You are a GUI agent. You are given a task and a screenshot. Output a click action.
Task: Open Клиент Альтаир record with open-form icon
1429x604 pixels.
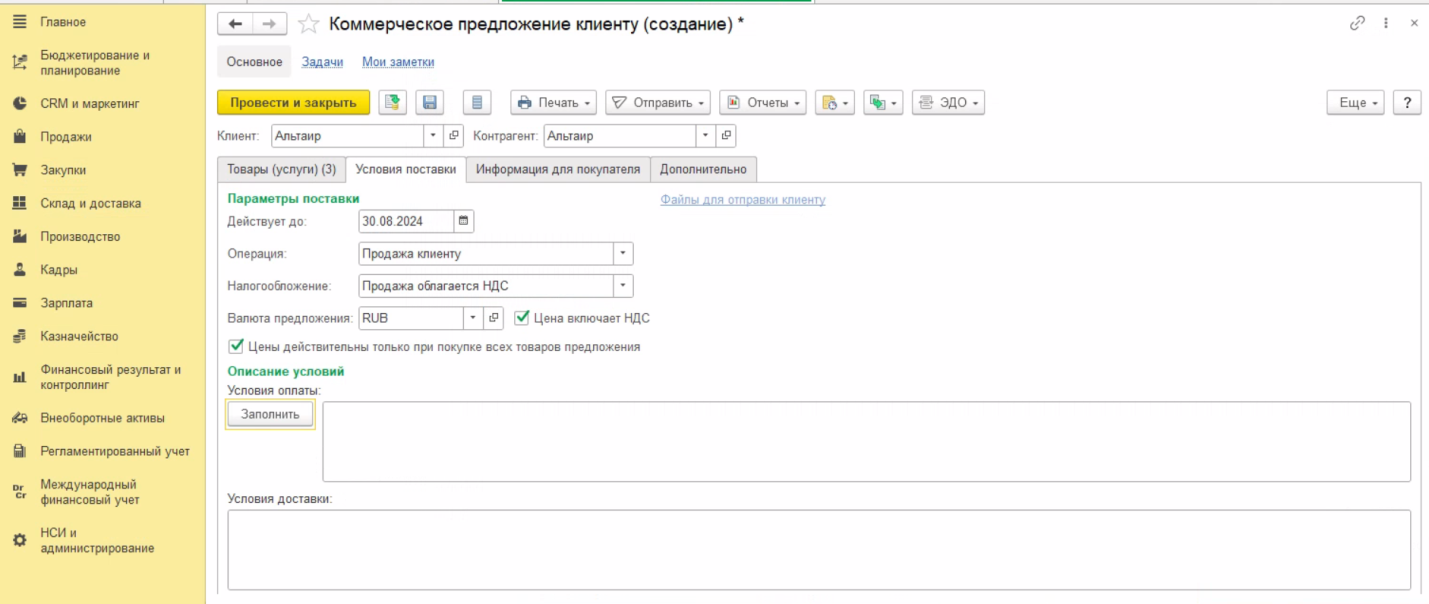coord(454,136)
